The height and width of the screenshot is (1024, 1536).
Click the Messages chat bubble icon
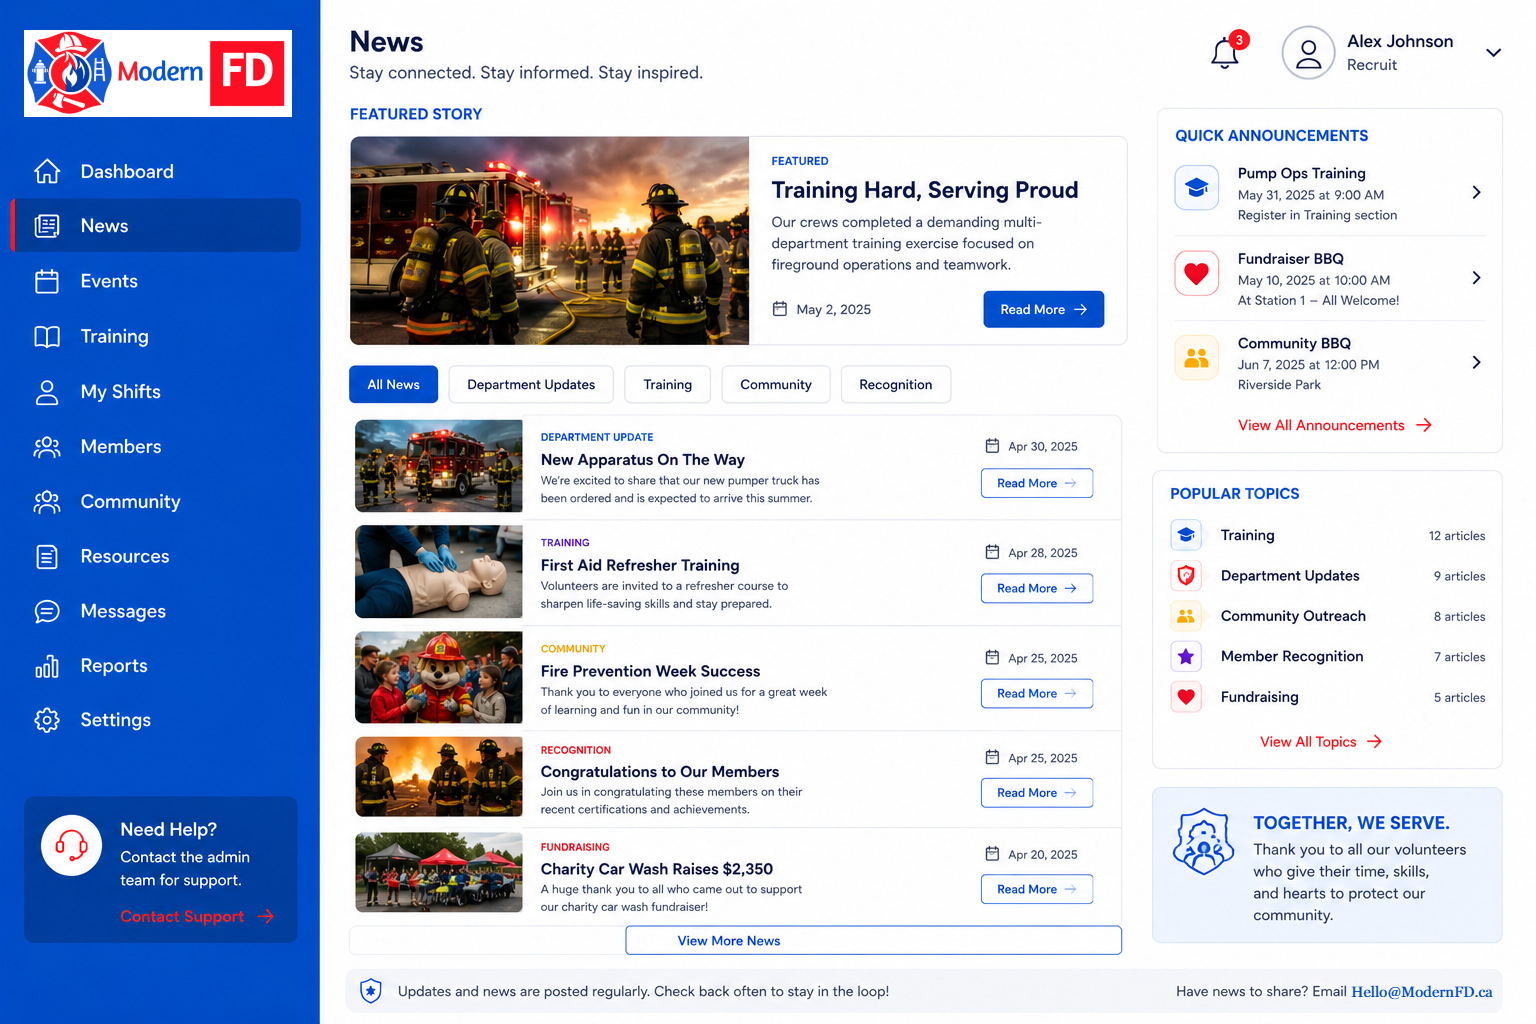47,611
